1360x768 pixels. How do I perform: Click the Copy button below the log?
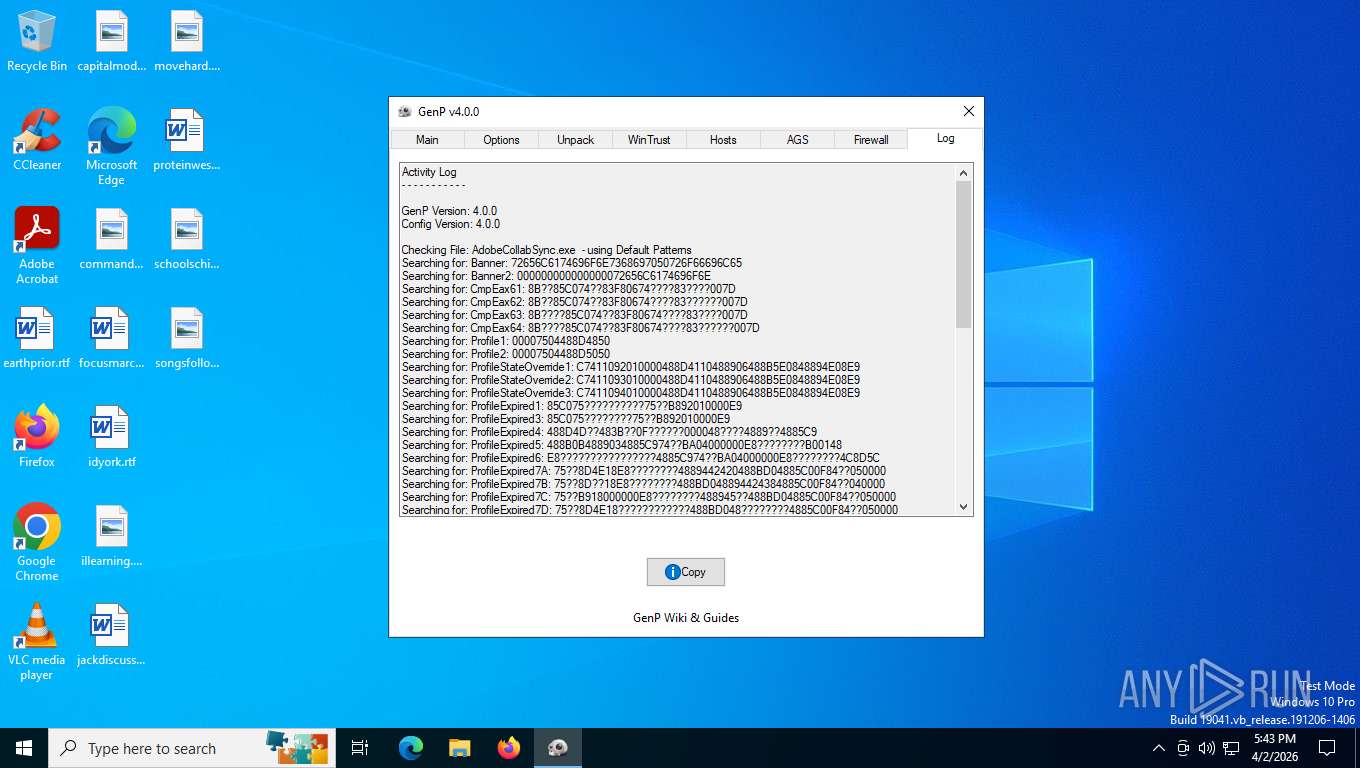[x=685, y=572]
